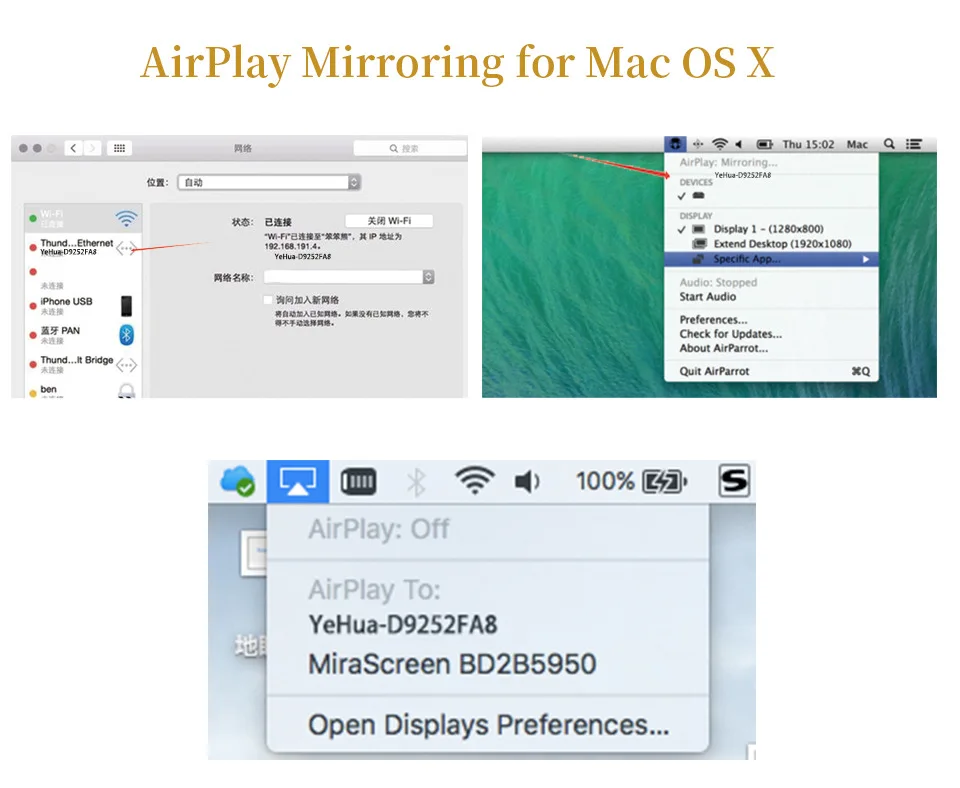
Task: Select Thund...lt Bridge in the network list
Action: [83, 364]
